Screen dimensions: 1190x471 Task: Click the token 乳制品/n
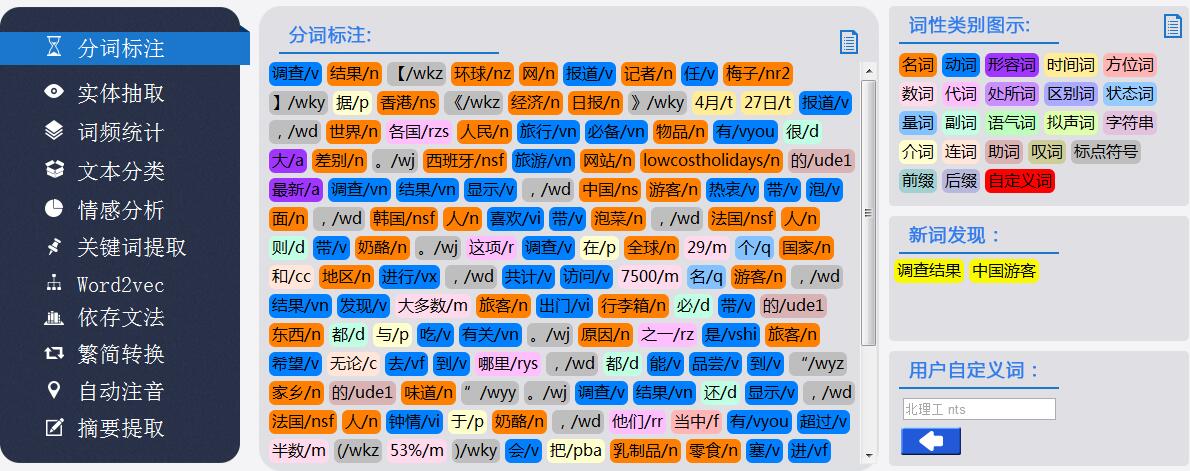(x=645, y=451)
